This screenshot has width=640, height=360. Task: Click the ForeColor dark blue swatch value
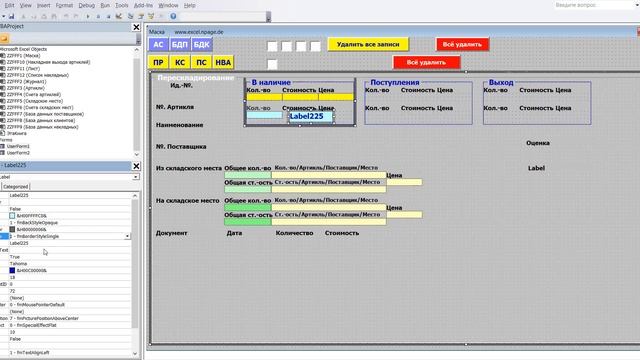(12, 270)
